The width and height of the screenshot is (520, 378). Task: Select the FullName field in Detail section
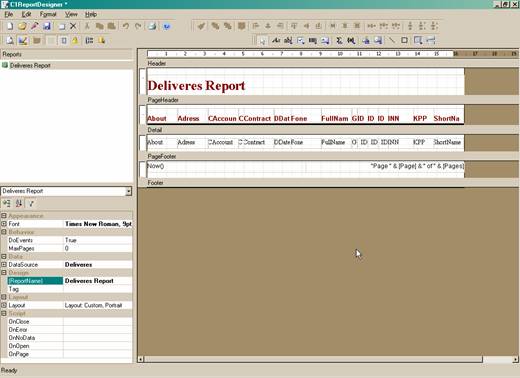[x=333, y=142]
